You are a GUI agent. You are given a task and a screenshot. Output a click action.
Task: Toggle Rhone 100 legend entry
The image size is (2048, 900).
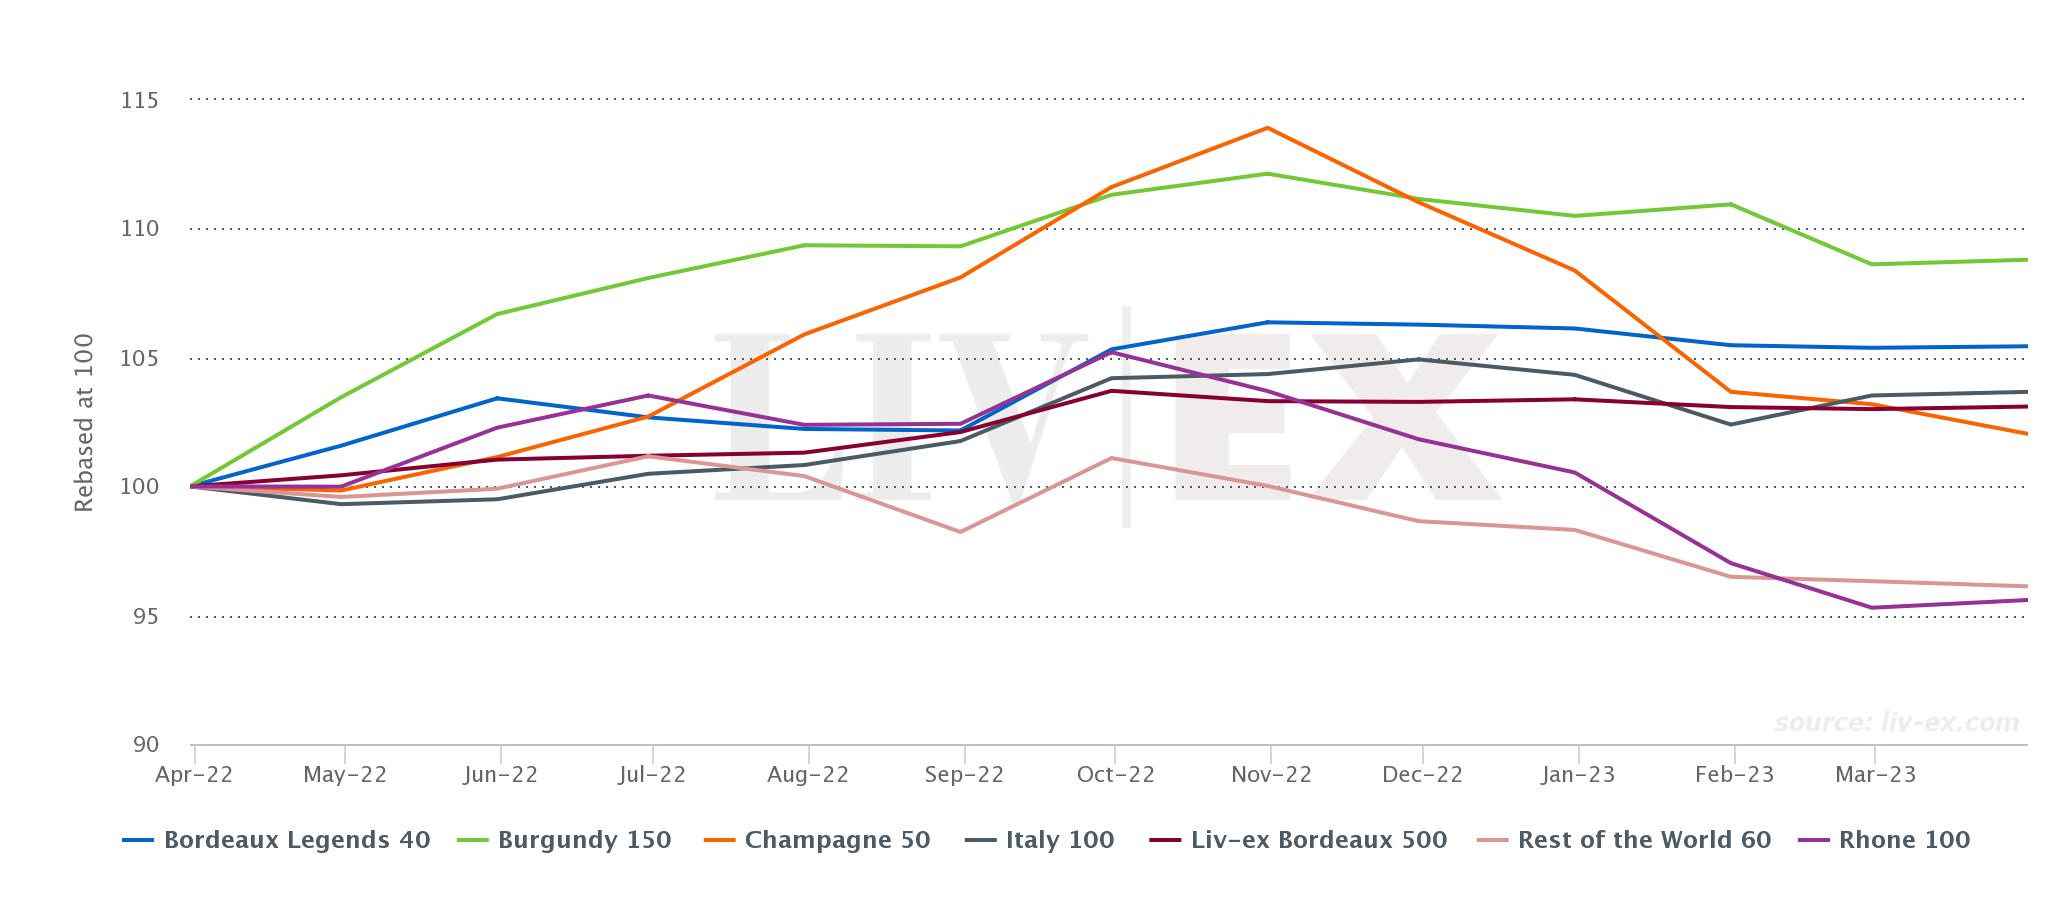pyautogui.click(x=1884, y=840)
